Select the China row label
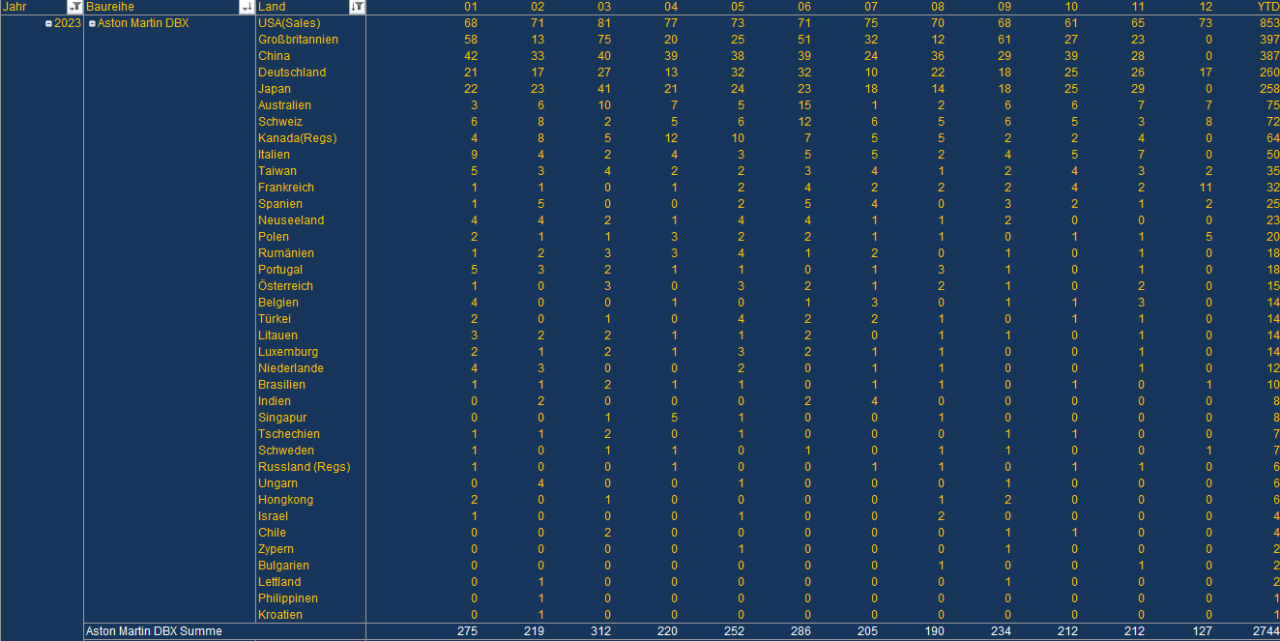This screenshot has width=1280, height=641. pyautogui.click(x=274, y=56)
